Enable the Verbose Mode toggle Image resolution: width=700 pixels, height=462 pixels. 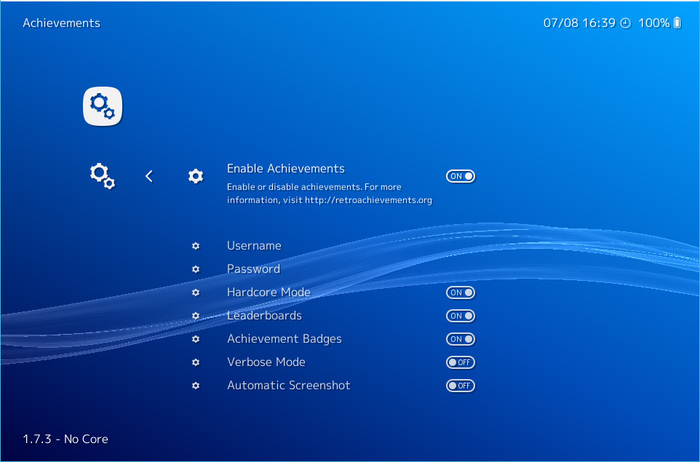pyautogui.click(x=460, y=362)
